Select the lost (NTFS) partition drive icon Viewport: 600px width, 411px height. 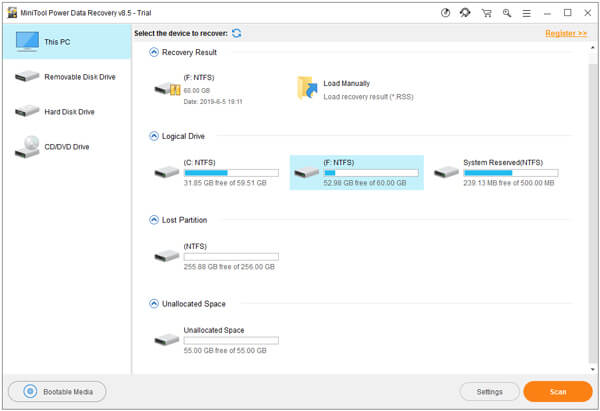pos(167,256)
